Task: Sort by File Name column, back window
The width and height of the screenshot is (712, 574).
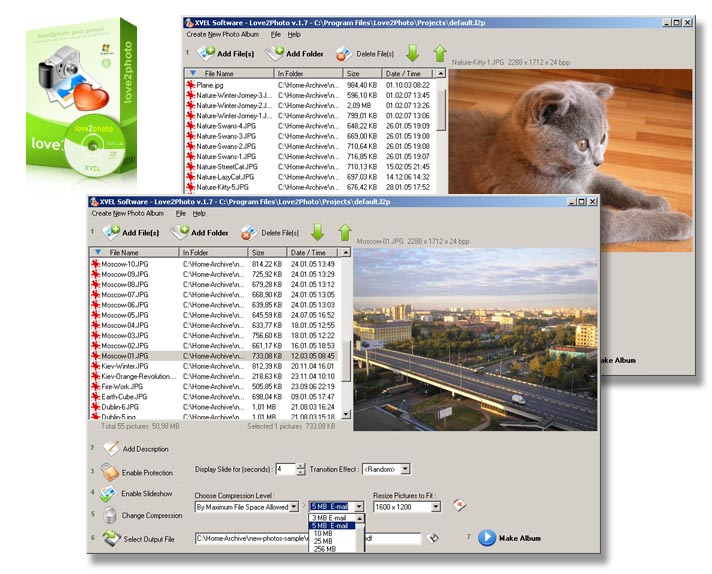Action: (229, 74)
